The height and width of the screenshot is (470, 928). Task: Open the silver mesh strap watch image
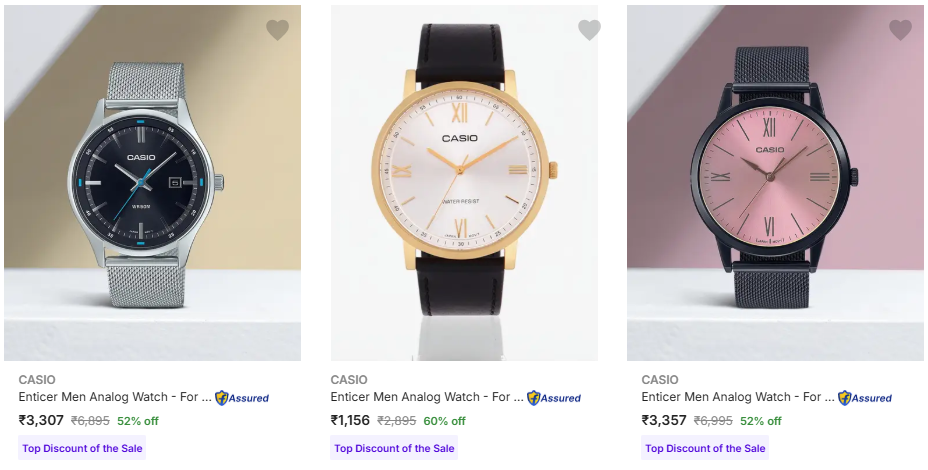click(x=152, y=185)
